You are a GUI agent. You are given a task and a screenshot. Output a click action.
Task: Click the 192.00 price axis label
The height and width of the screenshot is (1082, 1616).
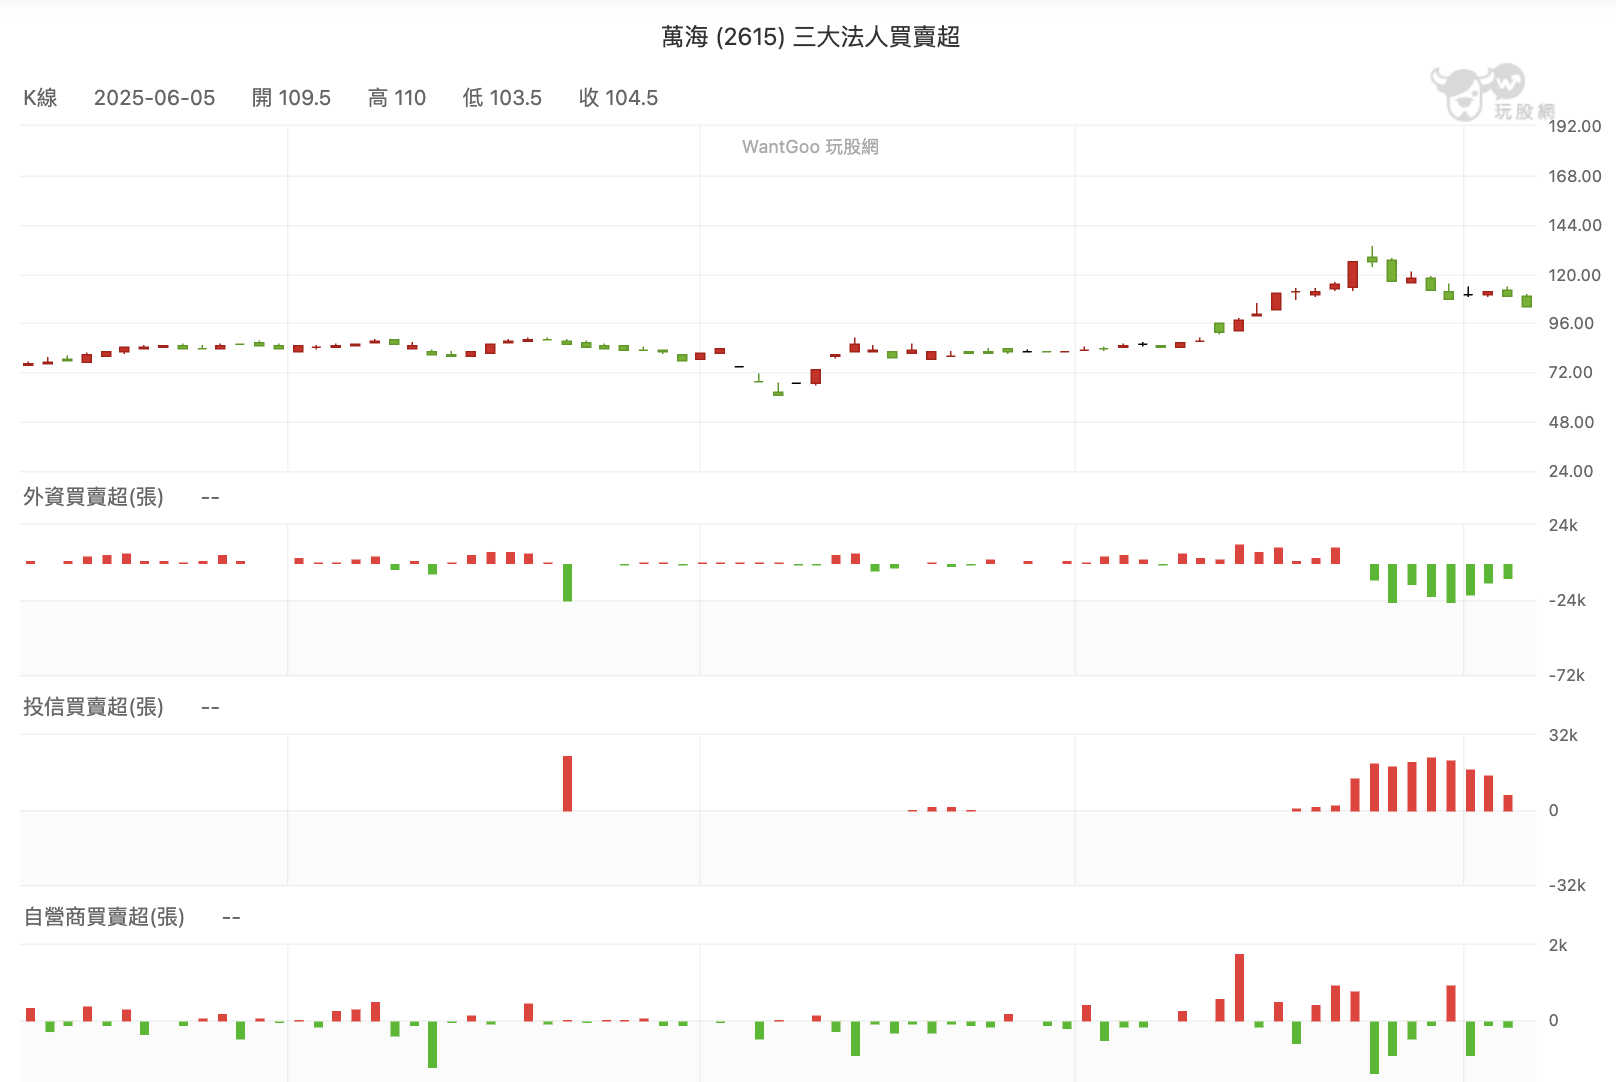tap(1574, 126)
